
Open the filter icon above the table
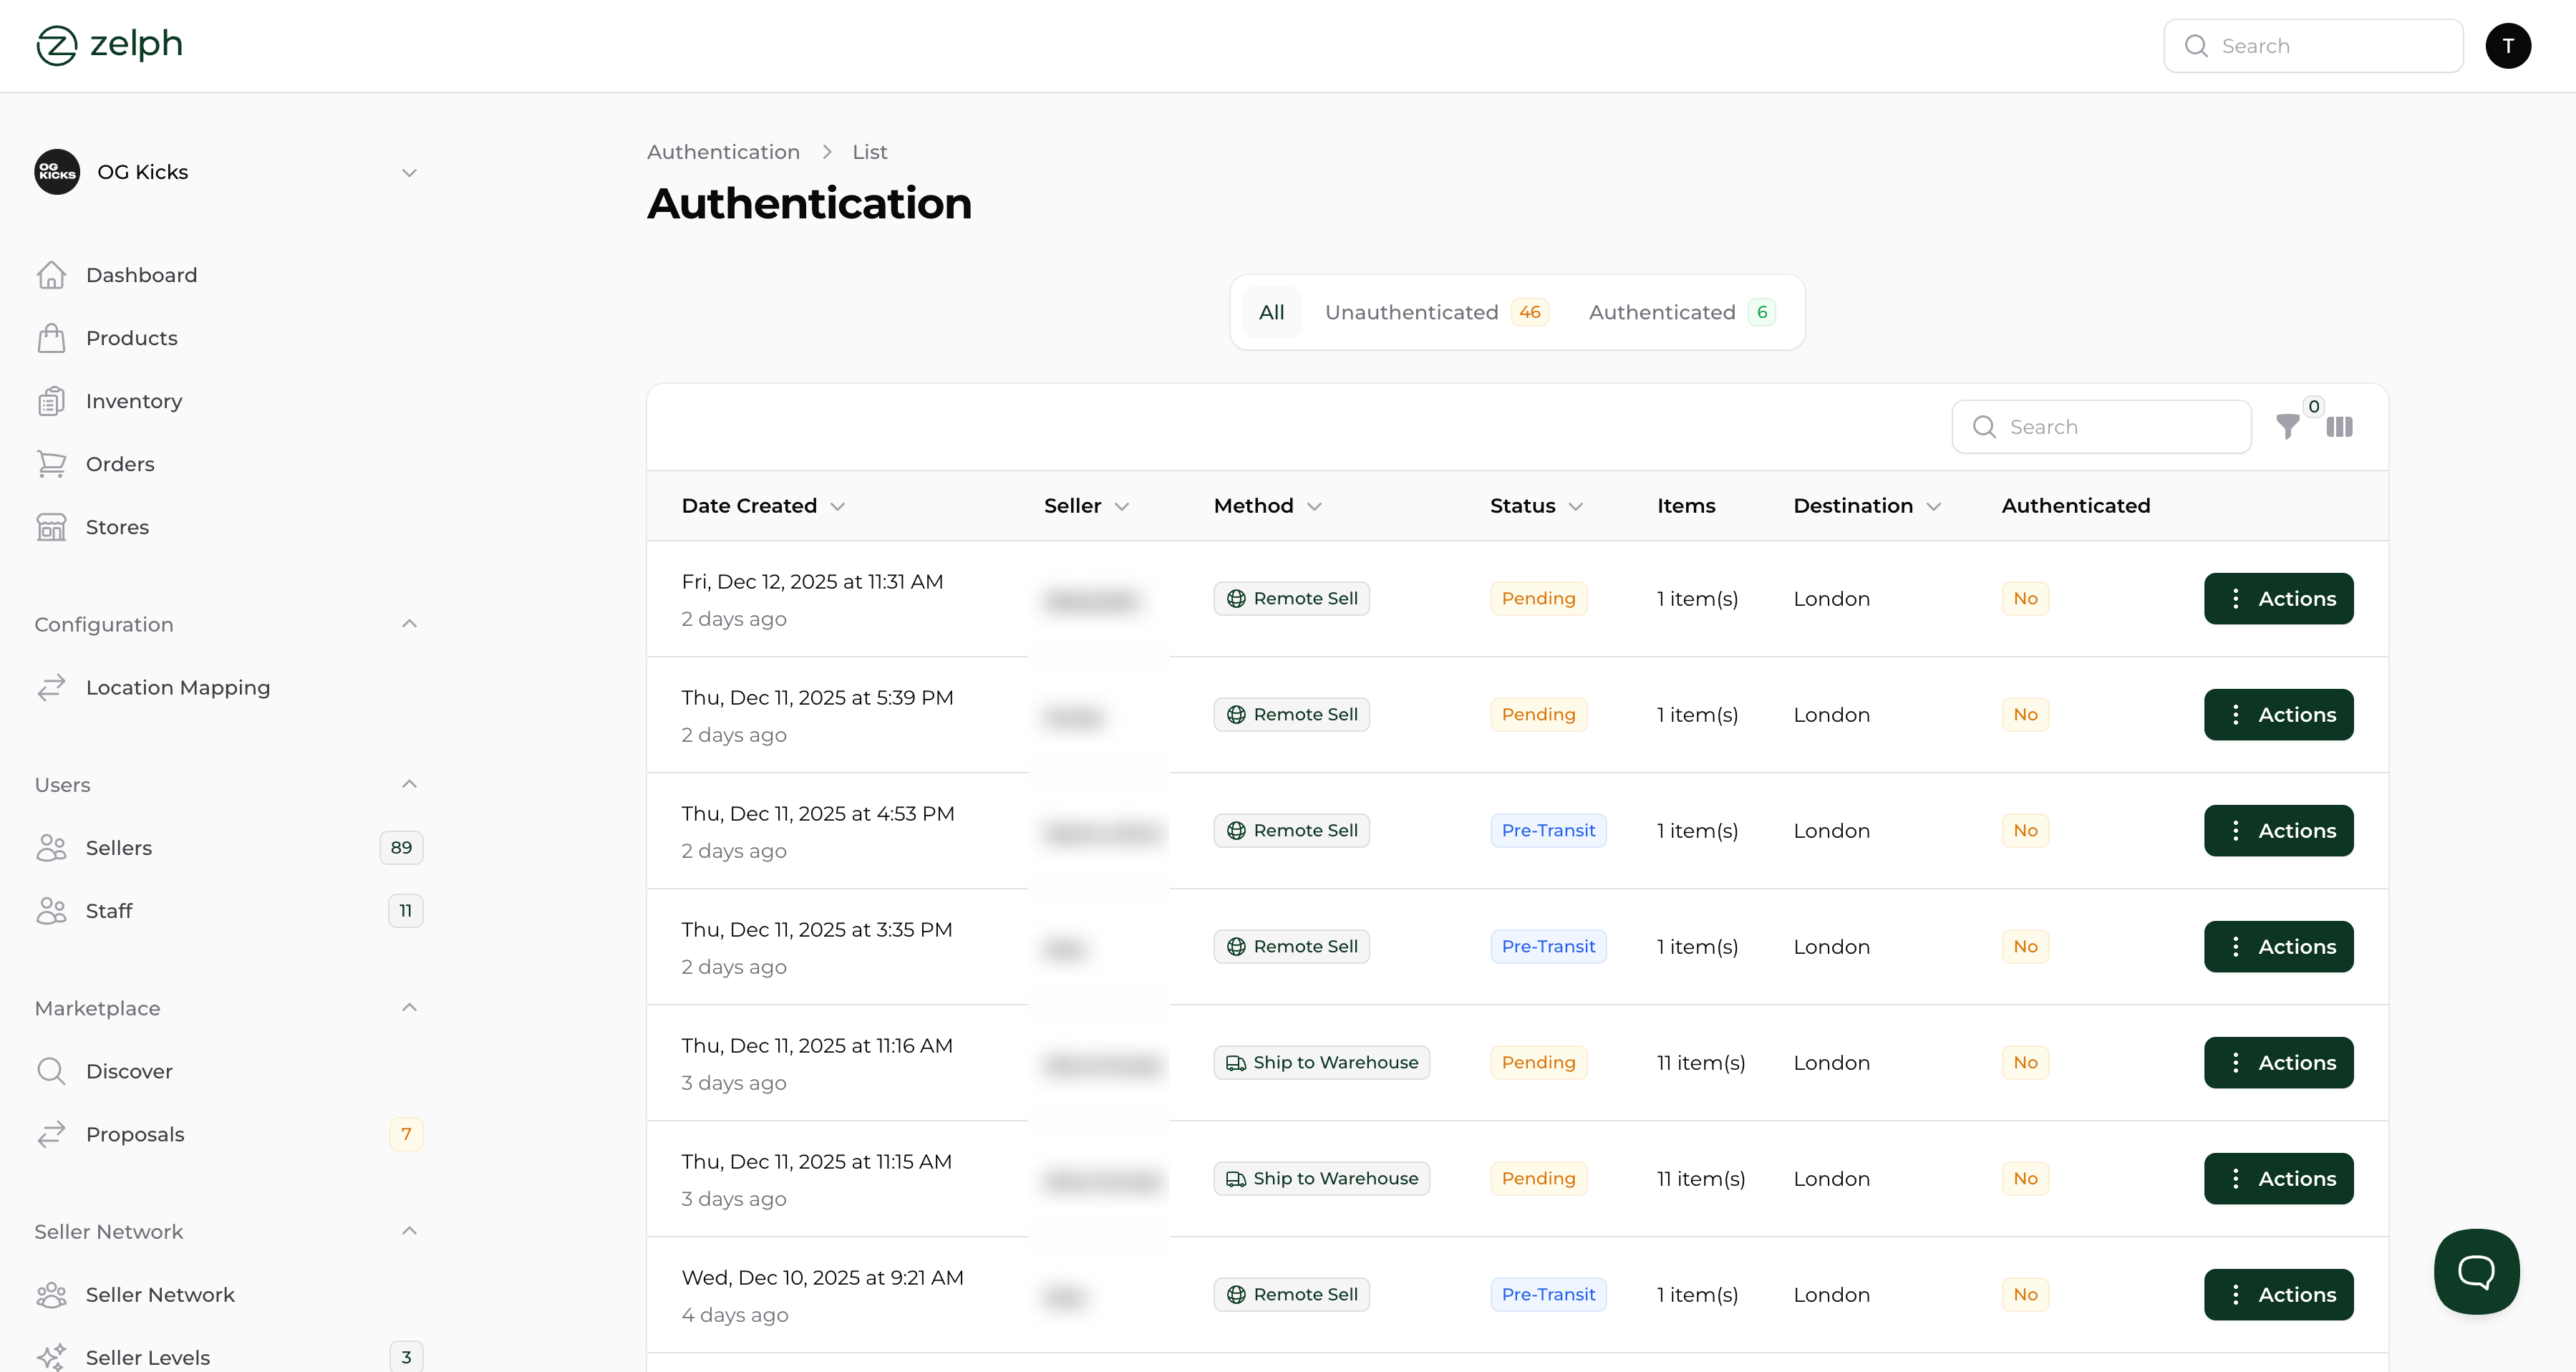point(2288,426)
